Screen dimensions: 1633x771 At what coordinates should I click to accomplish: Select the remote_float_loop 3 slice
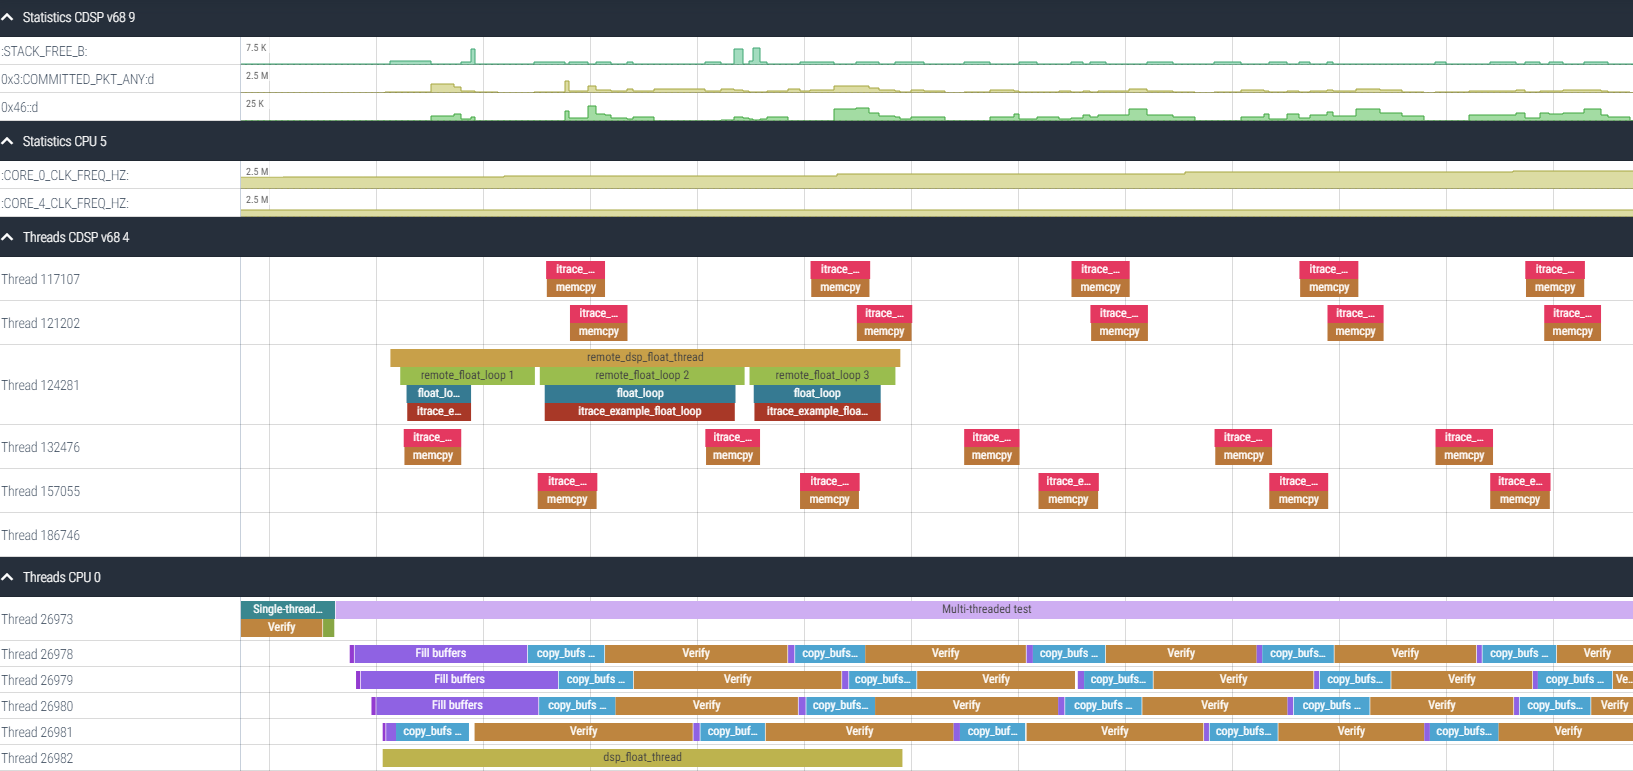[x=822, y=375]
